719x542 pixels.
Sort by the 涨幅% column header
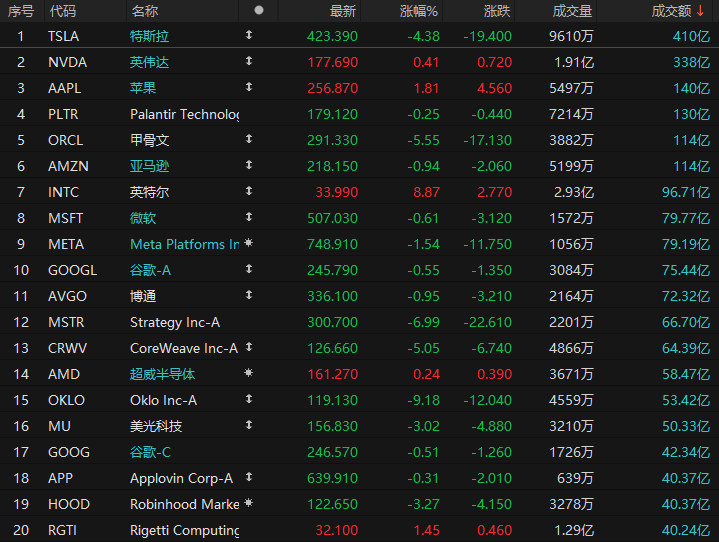click(418, 11)
